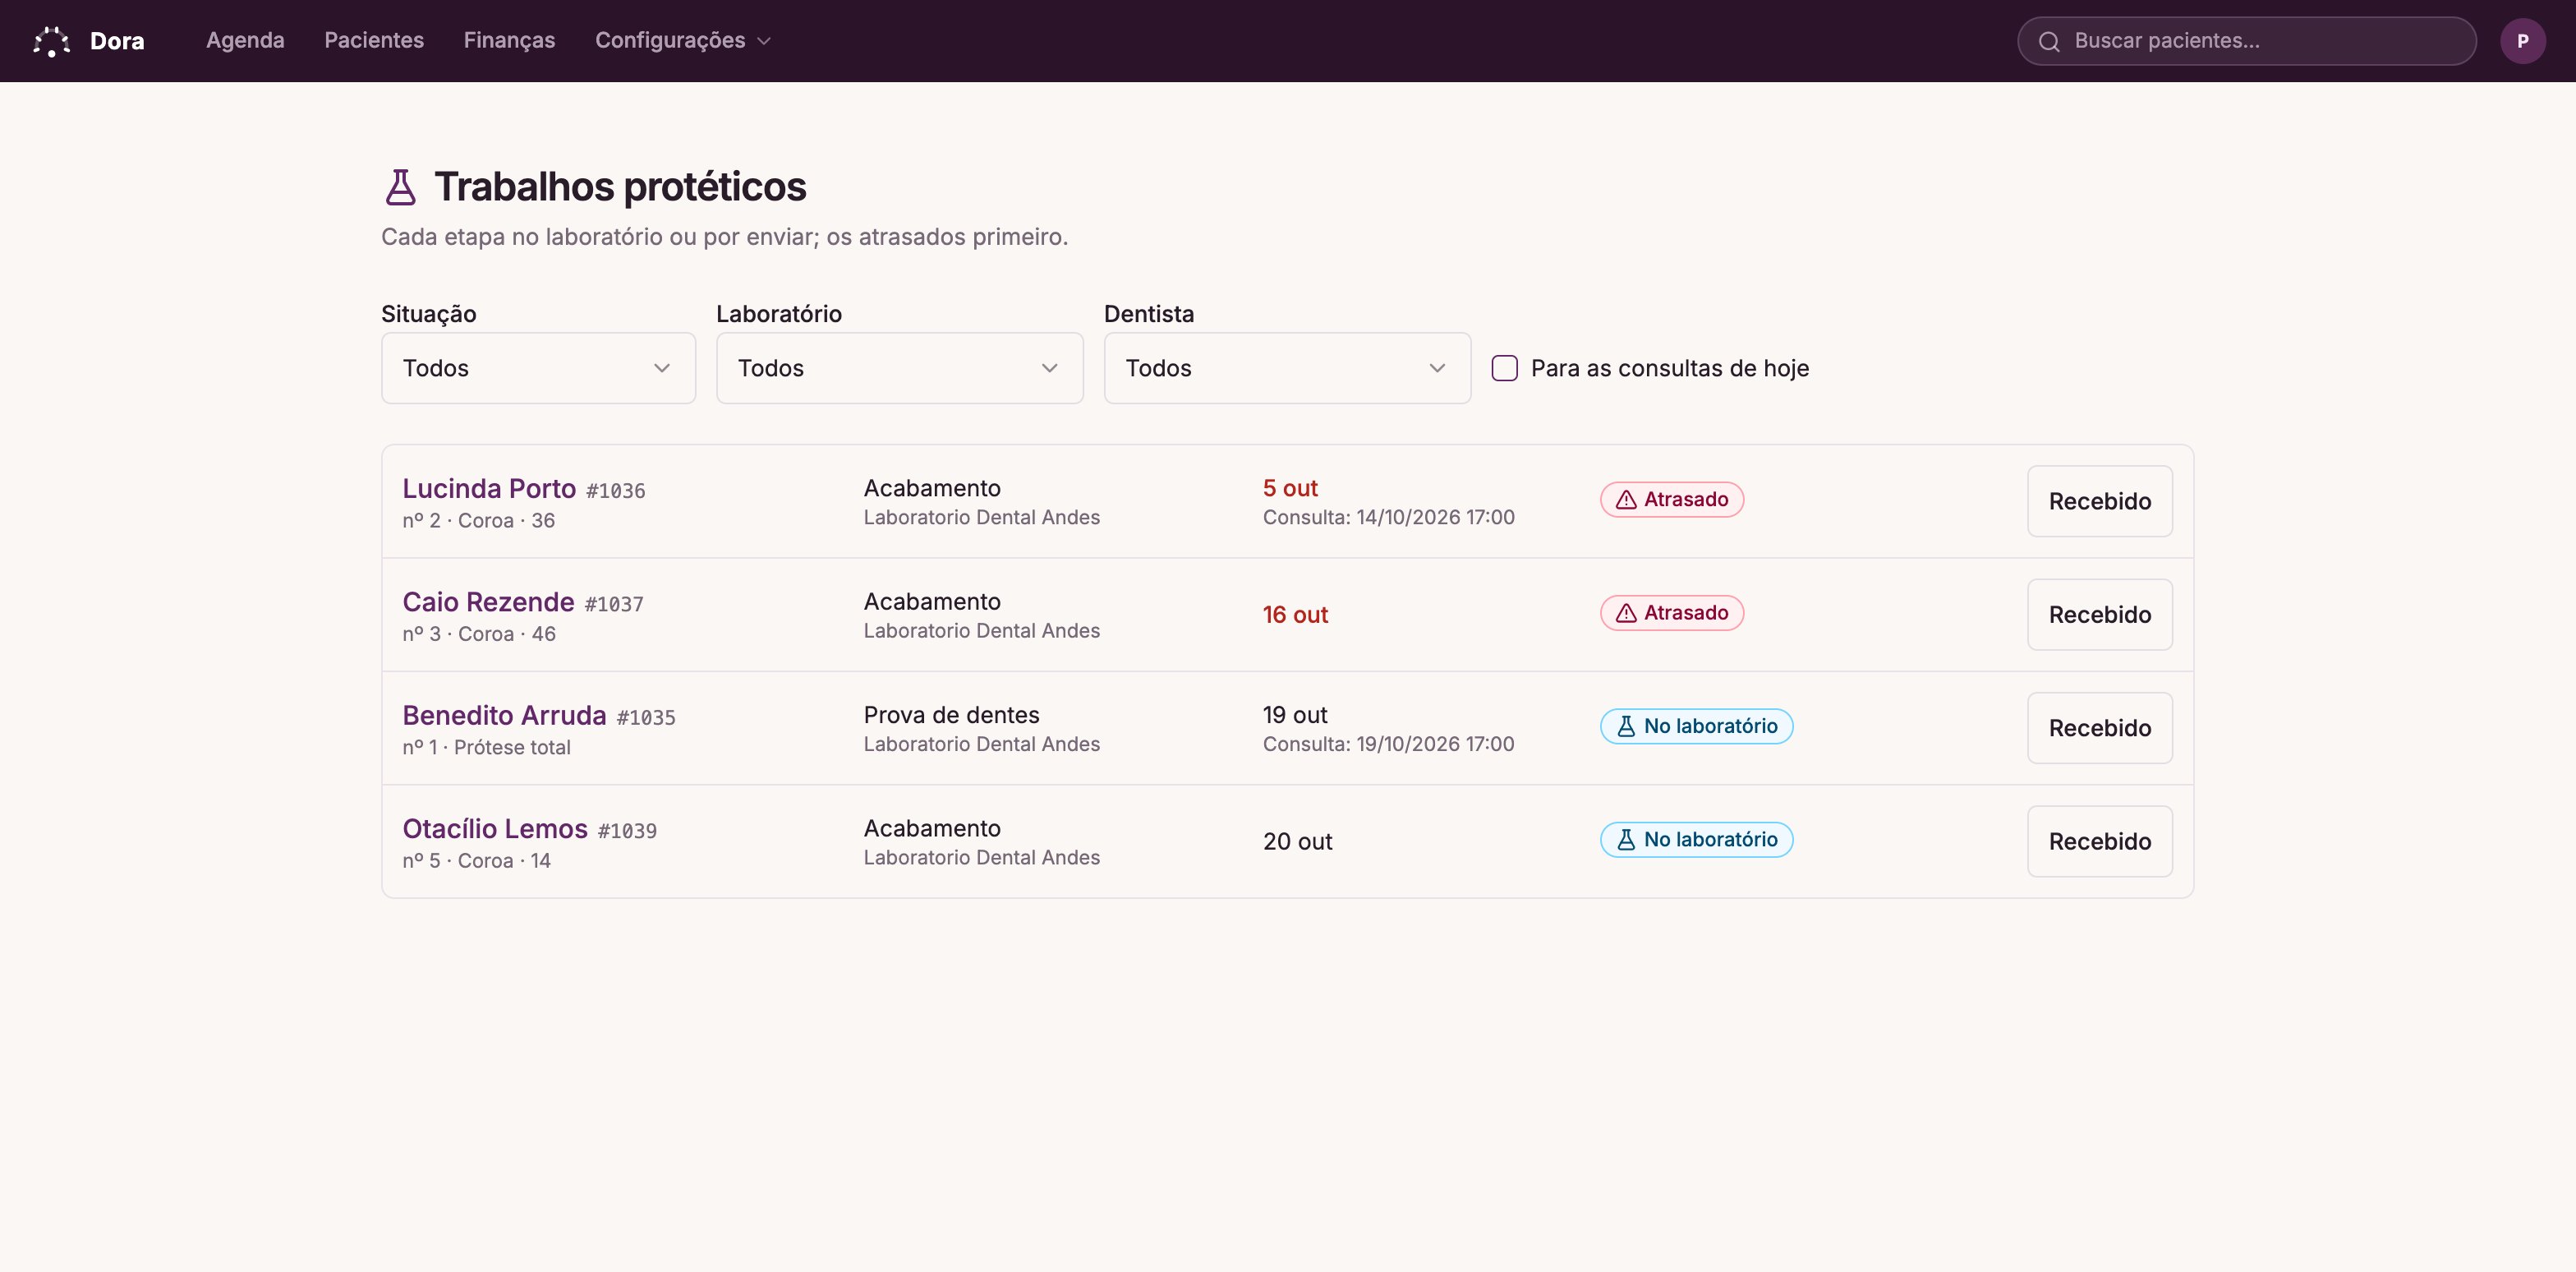Open the user avatar P

pos(2522,41)
